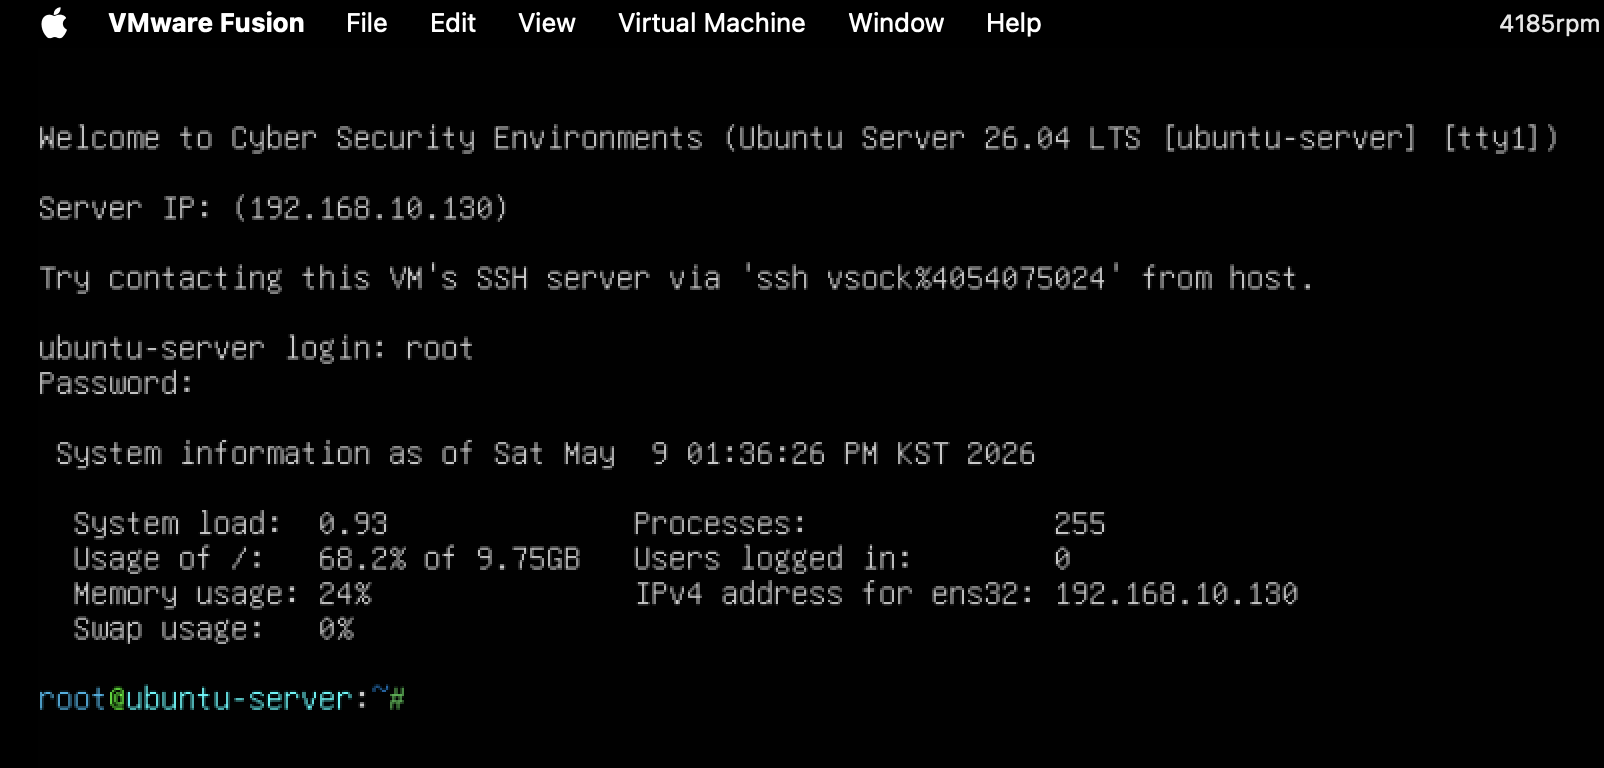This screenshot has width=1604, height=768.
Task: Open the VMware Fusion application menu
Action: 206,23
